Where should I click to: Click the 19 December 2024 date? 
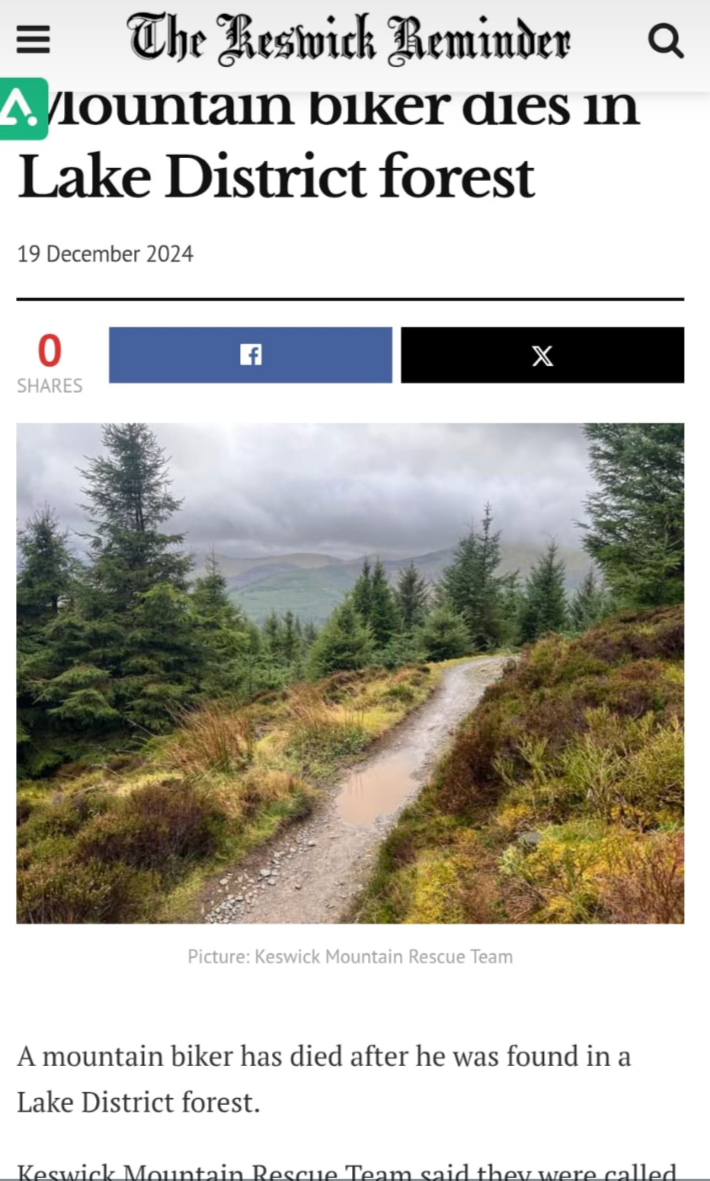click(105, 254)
